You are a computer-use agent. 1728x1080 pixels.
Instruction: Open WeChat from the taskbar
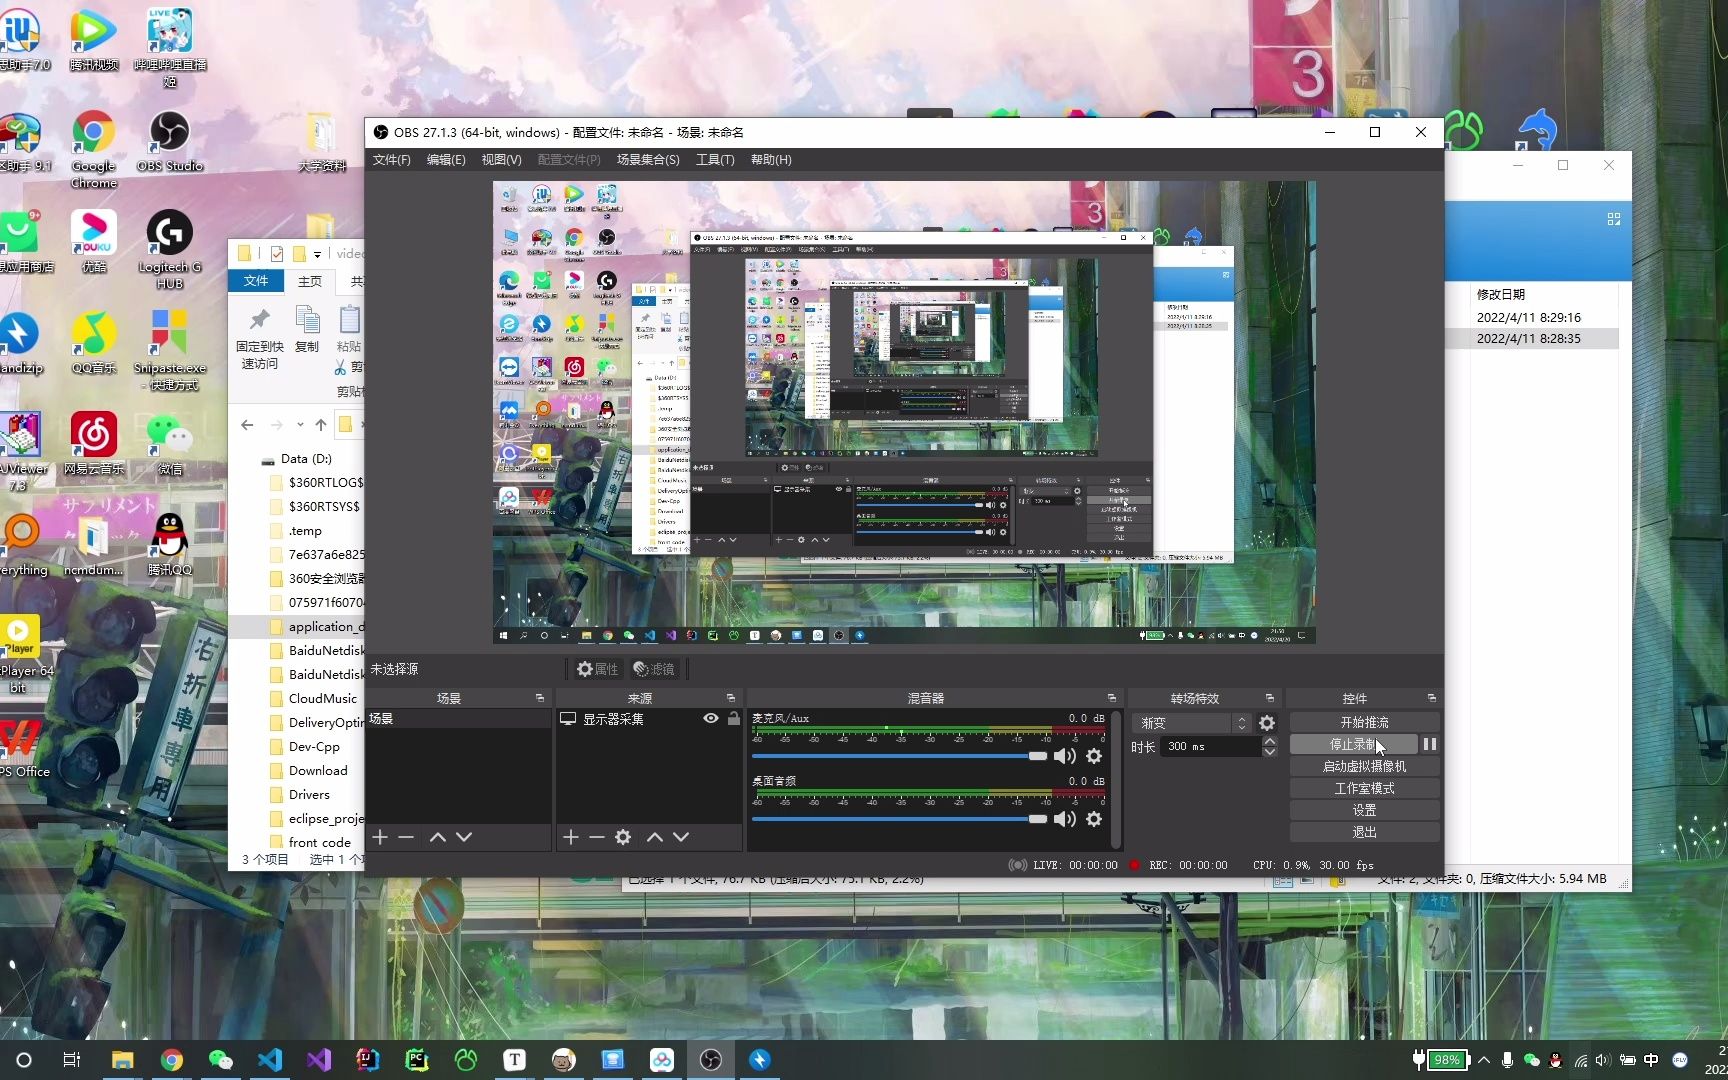point(220,1060)
